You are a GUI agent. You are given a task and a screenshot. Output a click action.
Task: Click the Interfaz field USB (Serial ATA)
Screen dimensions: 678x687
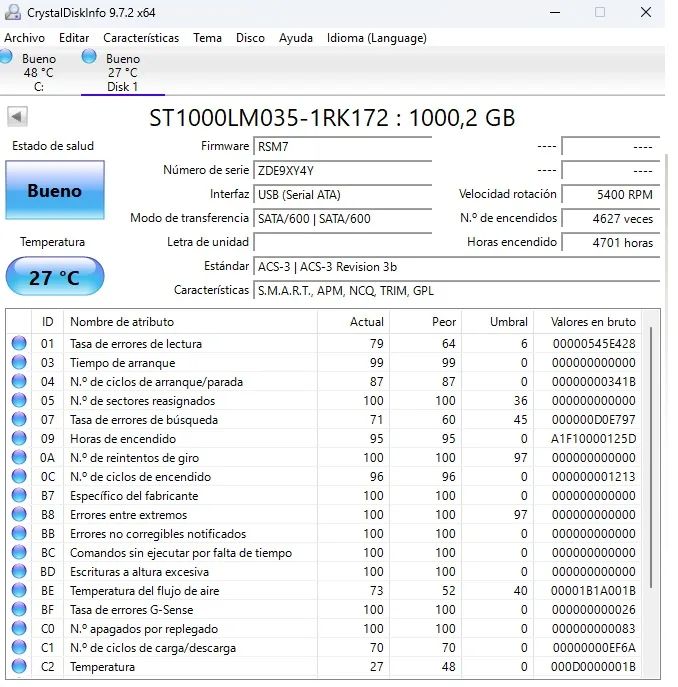click(342, 195)
